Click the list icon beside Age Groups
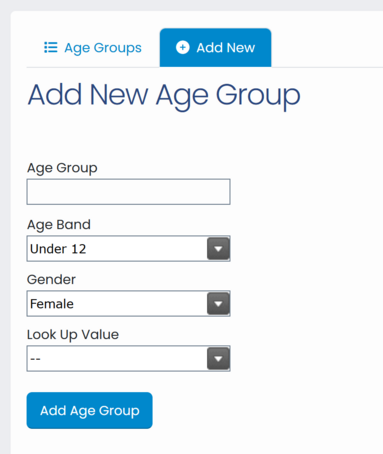383x454 pixels. point(51,47)
